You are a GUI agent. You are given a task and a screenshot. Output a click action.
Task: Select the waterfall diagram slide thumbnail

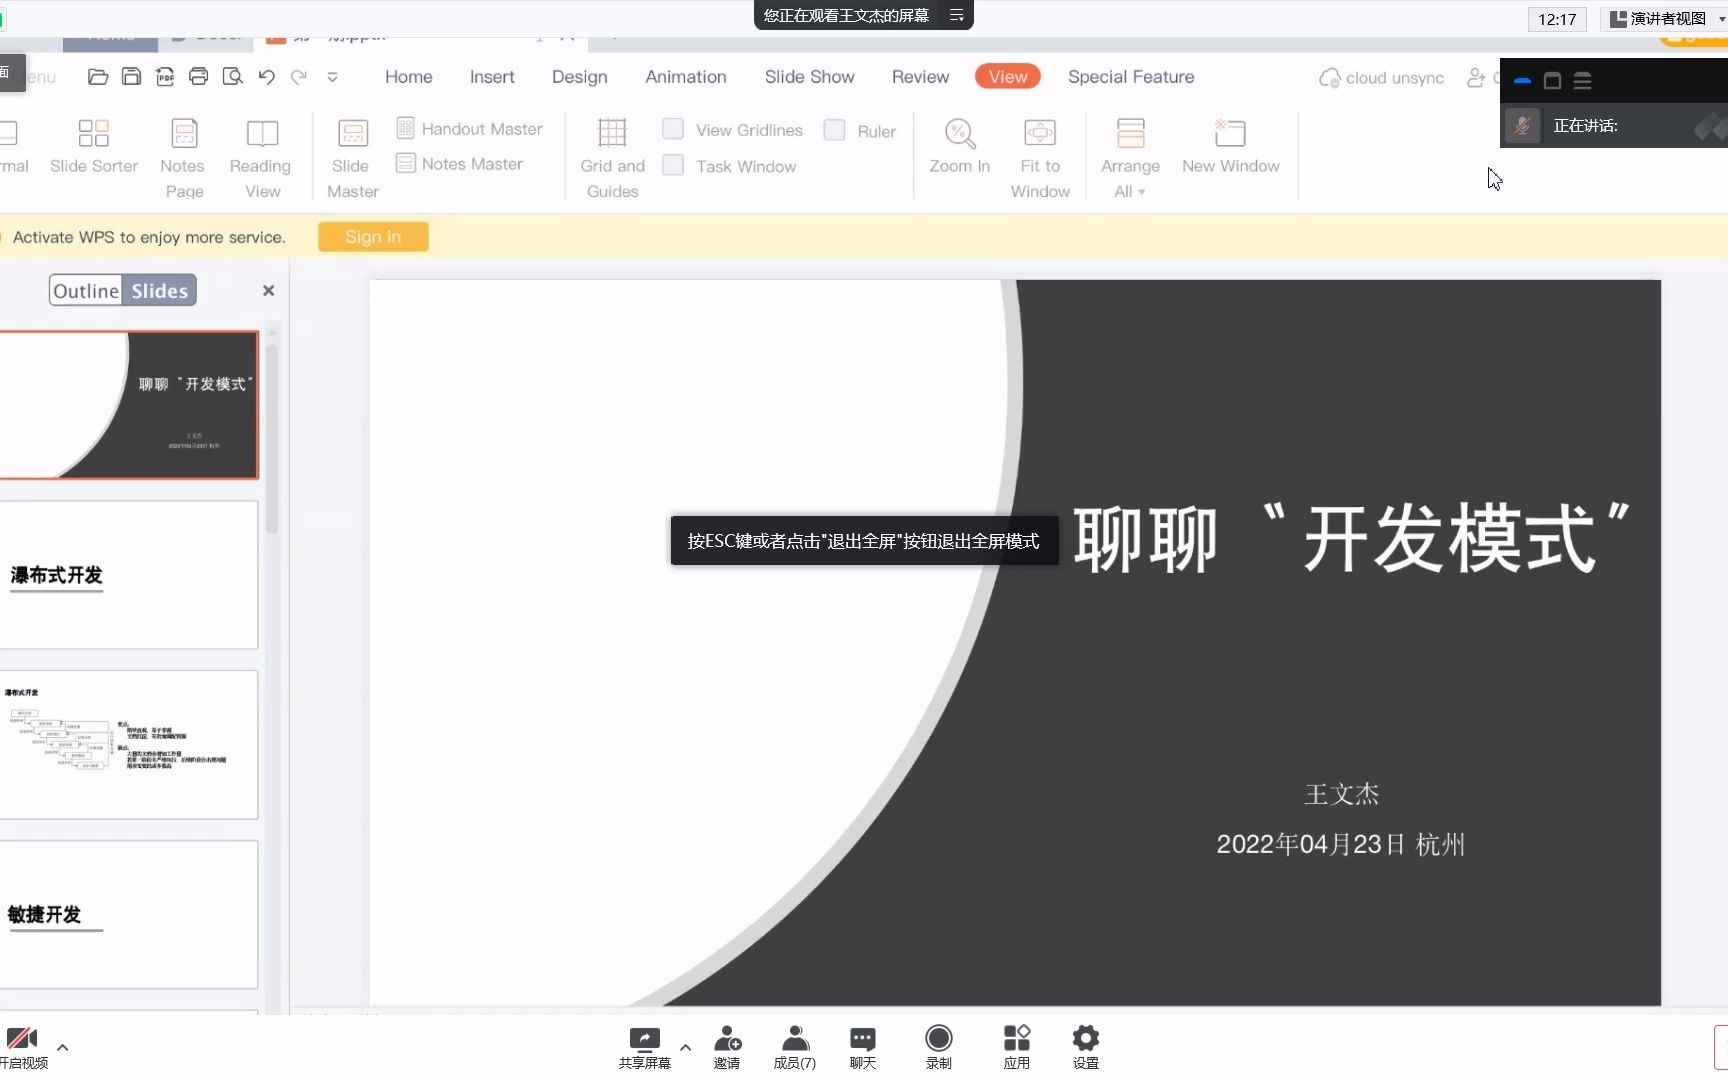coord(129,745)
